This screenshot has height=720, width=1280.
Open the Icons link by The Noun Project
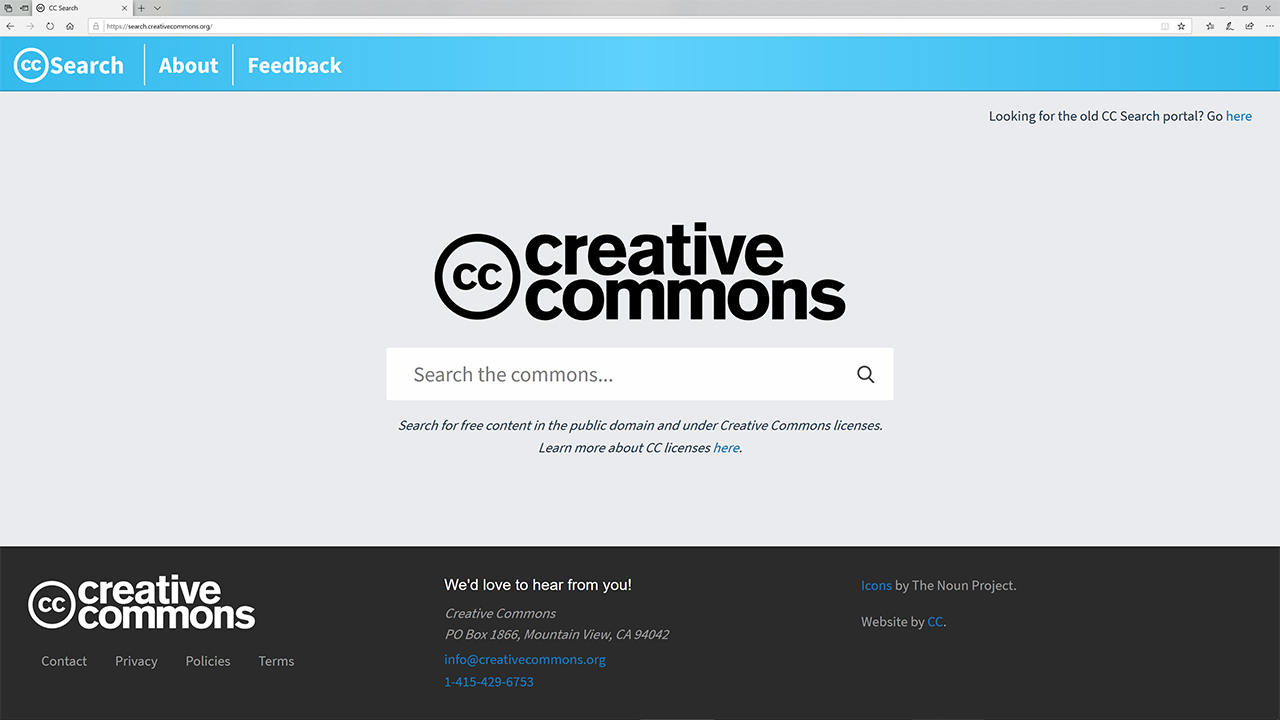pyautogui.click(x=876, y=586)
